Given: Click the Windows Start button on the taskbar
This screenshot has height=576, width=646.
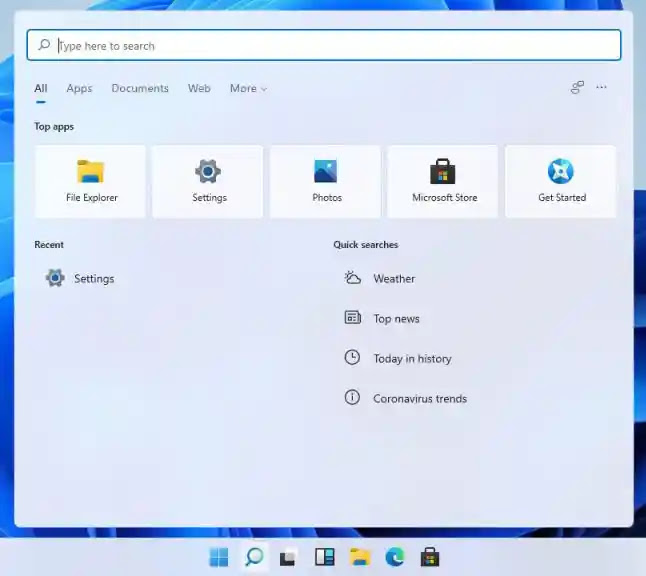Looking at the screenshot, I should click(219, 557).
